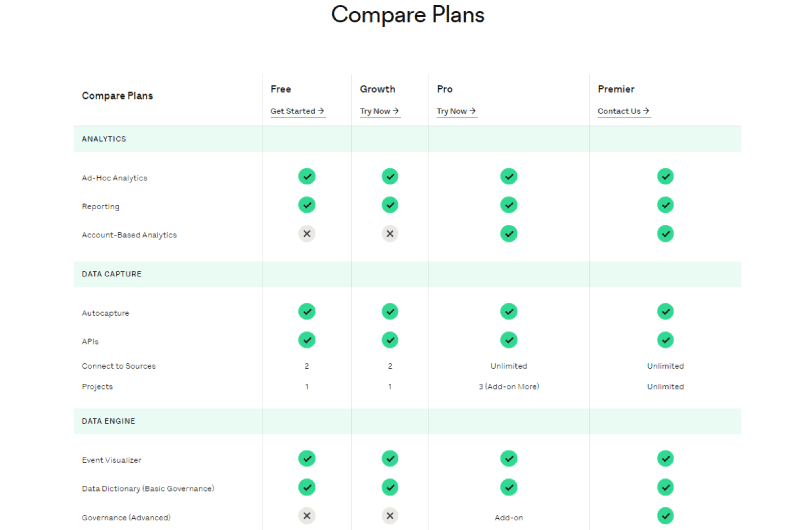Click Try Now under Growth plan
Screen dimensions: 800x530
pos(380,111)
